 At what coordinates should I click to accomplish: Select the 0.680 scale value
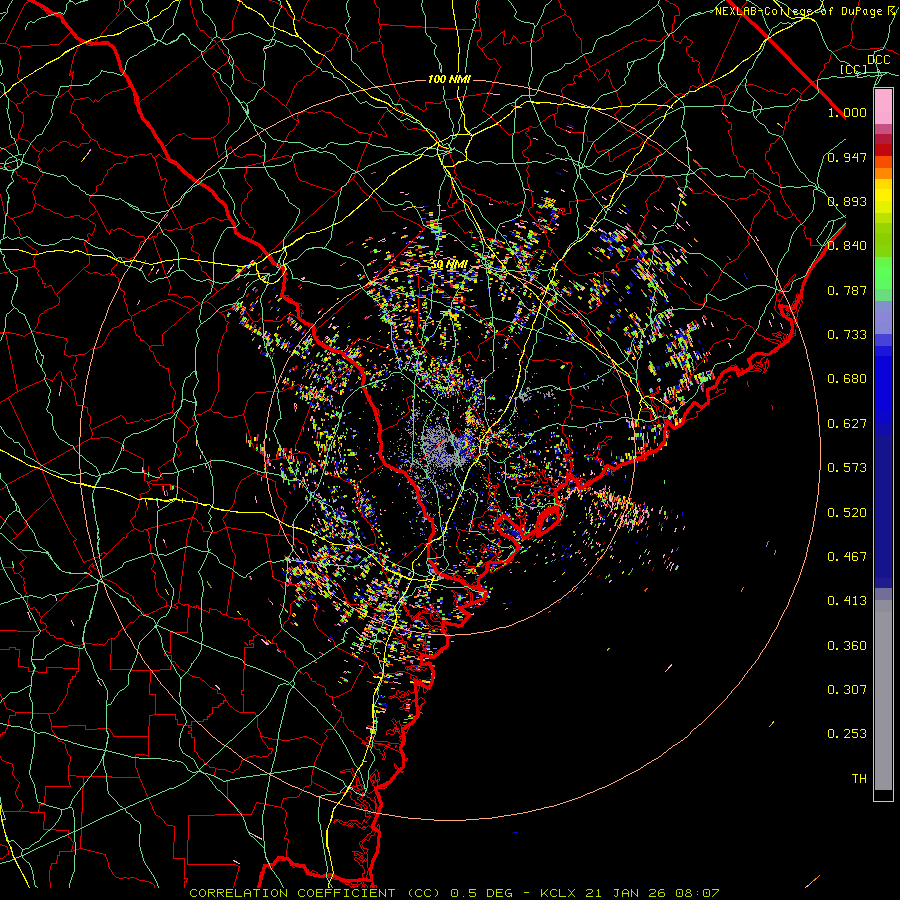[x=847, y=379]
